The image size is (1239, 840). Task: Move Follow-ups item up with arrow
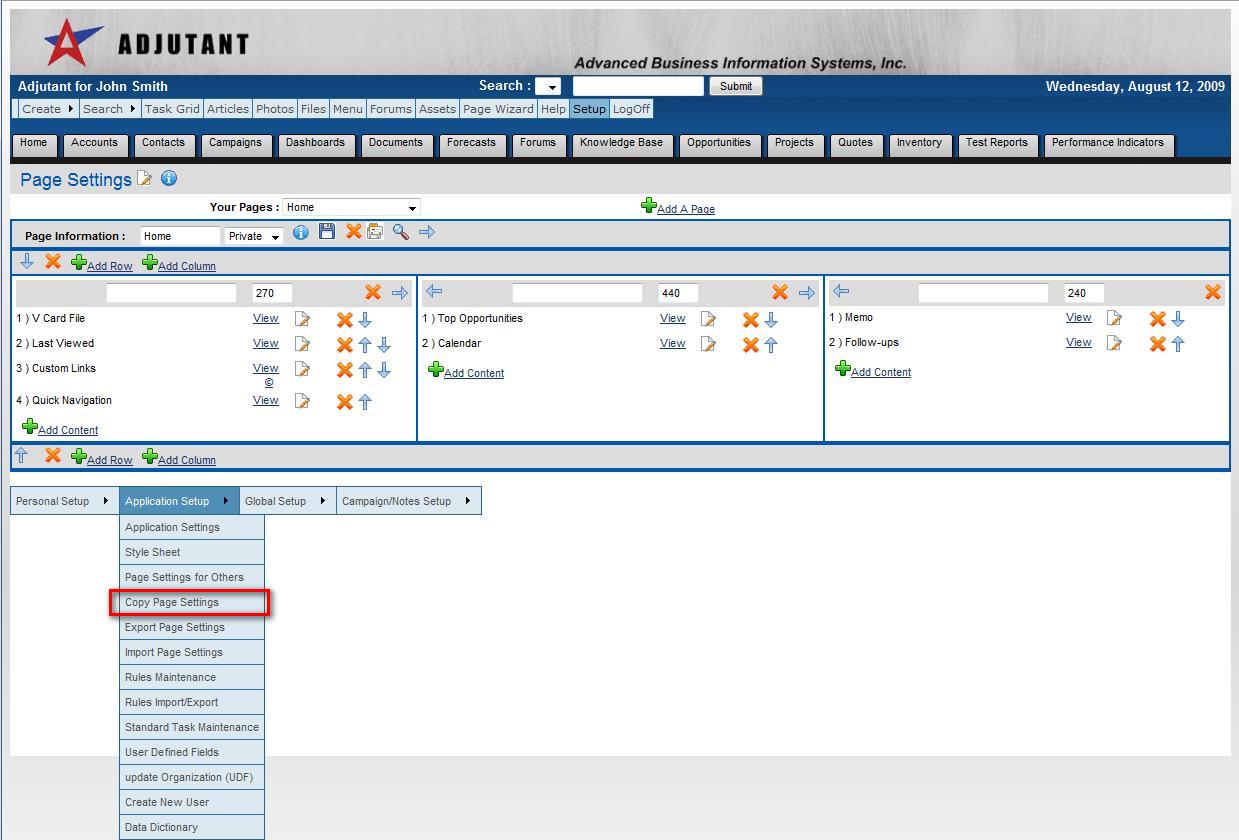coord(1178,343)
